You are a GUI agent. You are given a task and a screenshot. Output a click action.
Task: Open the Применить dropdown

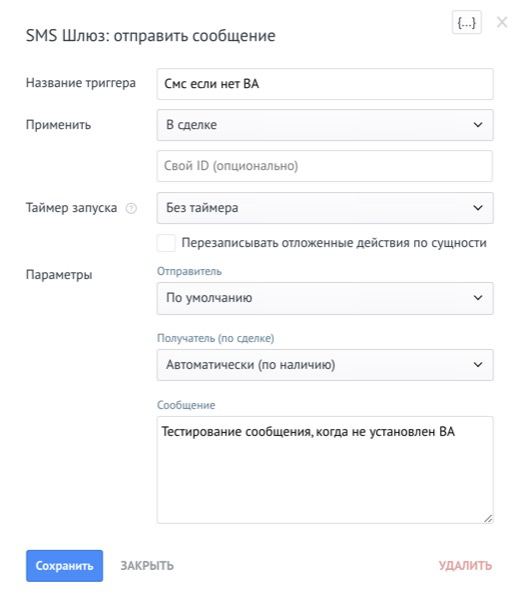[325, 125]
